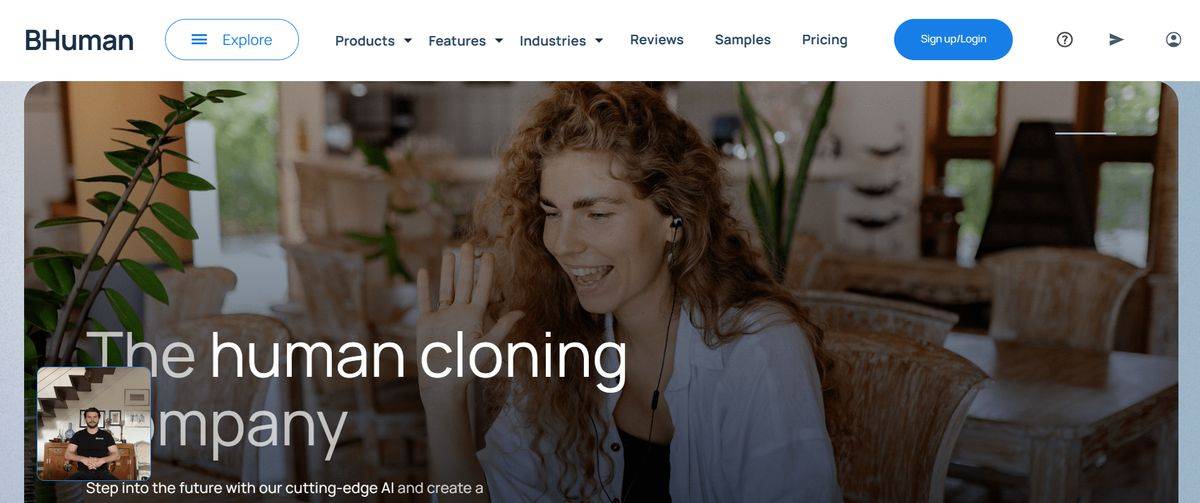1200x503 pixels.
Task: Click the help question mark icon
Action: 1065,40
